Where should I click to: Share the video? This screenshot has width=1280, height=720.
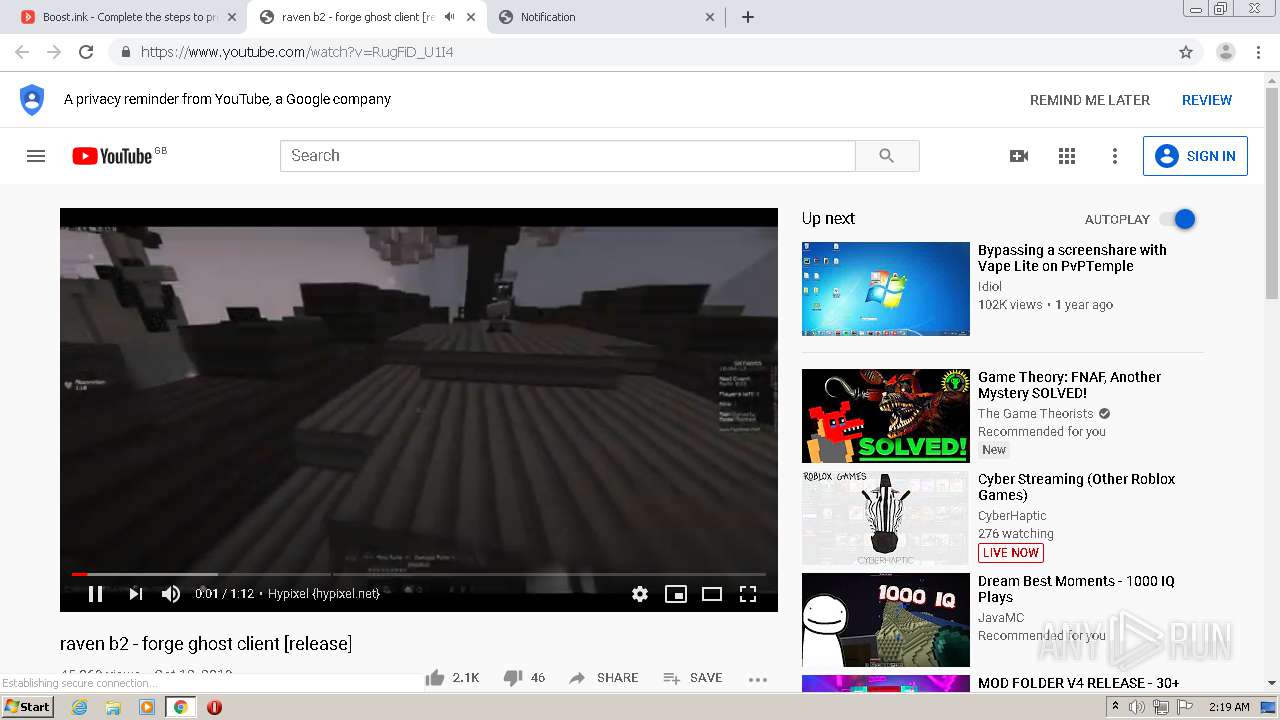[x=603, y=677]
